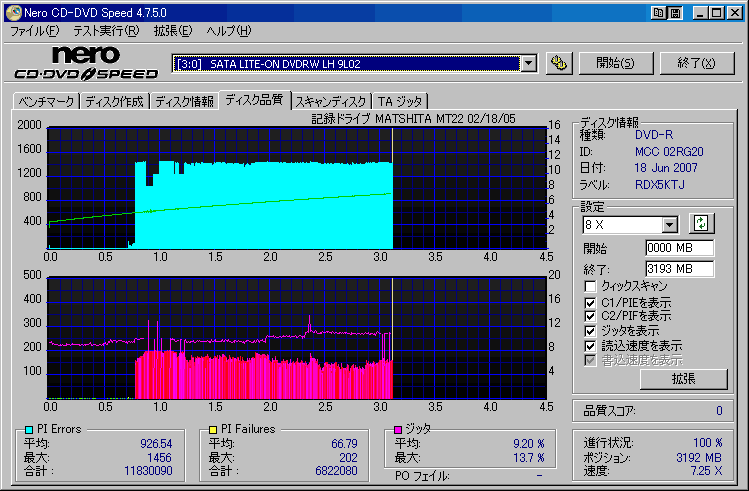The image size is (749, 491).
Task: Click the drive options icon beside drive selector
Action: [559, 63]
